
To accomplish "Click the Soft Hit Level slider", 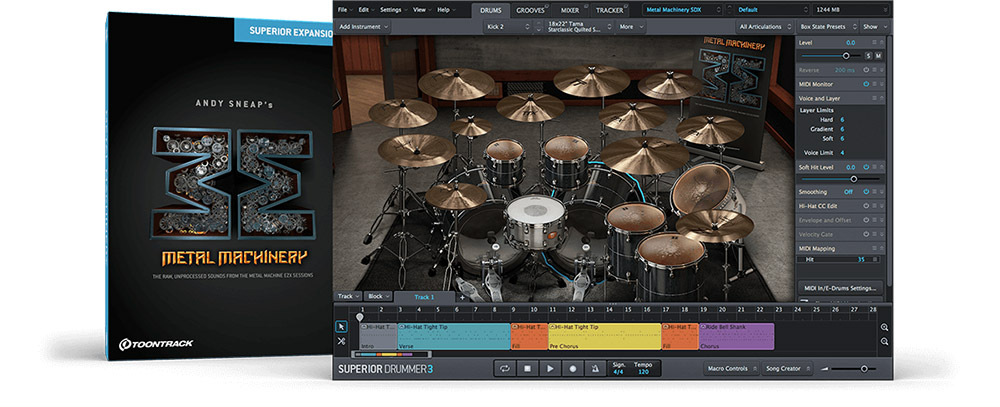I will [841, 179].
